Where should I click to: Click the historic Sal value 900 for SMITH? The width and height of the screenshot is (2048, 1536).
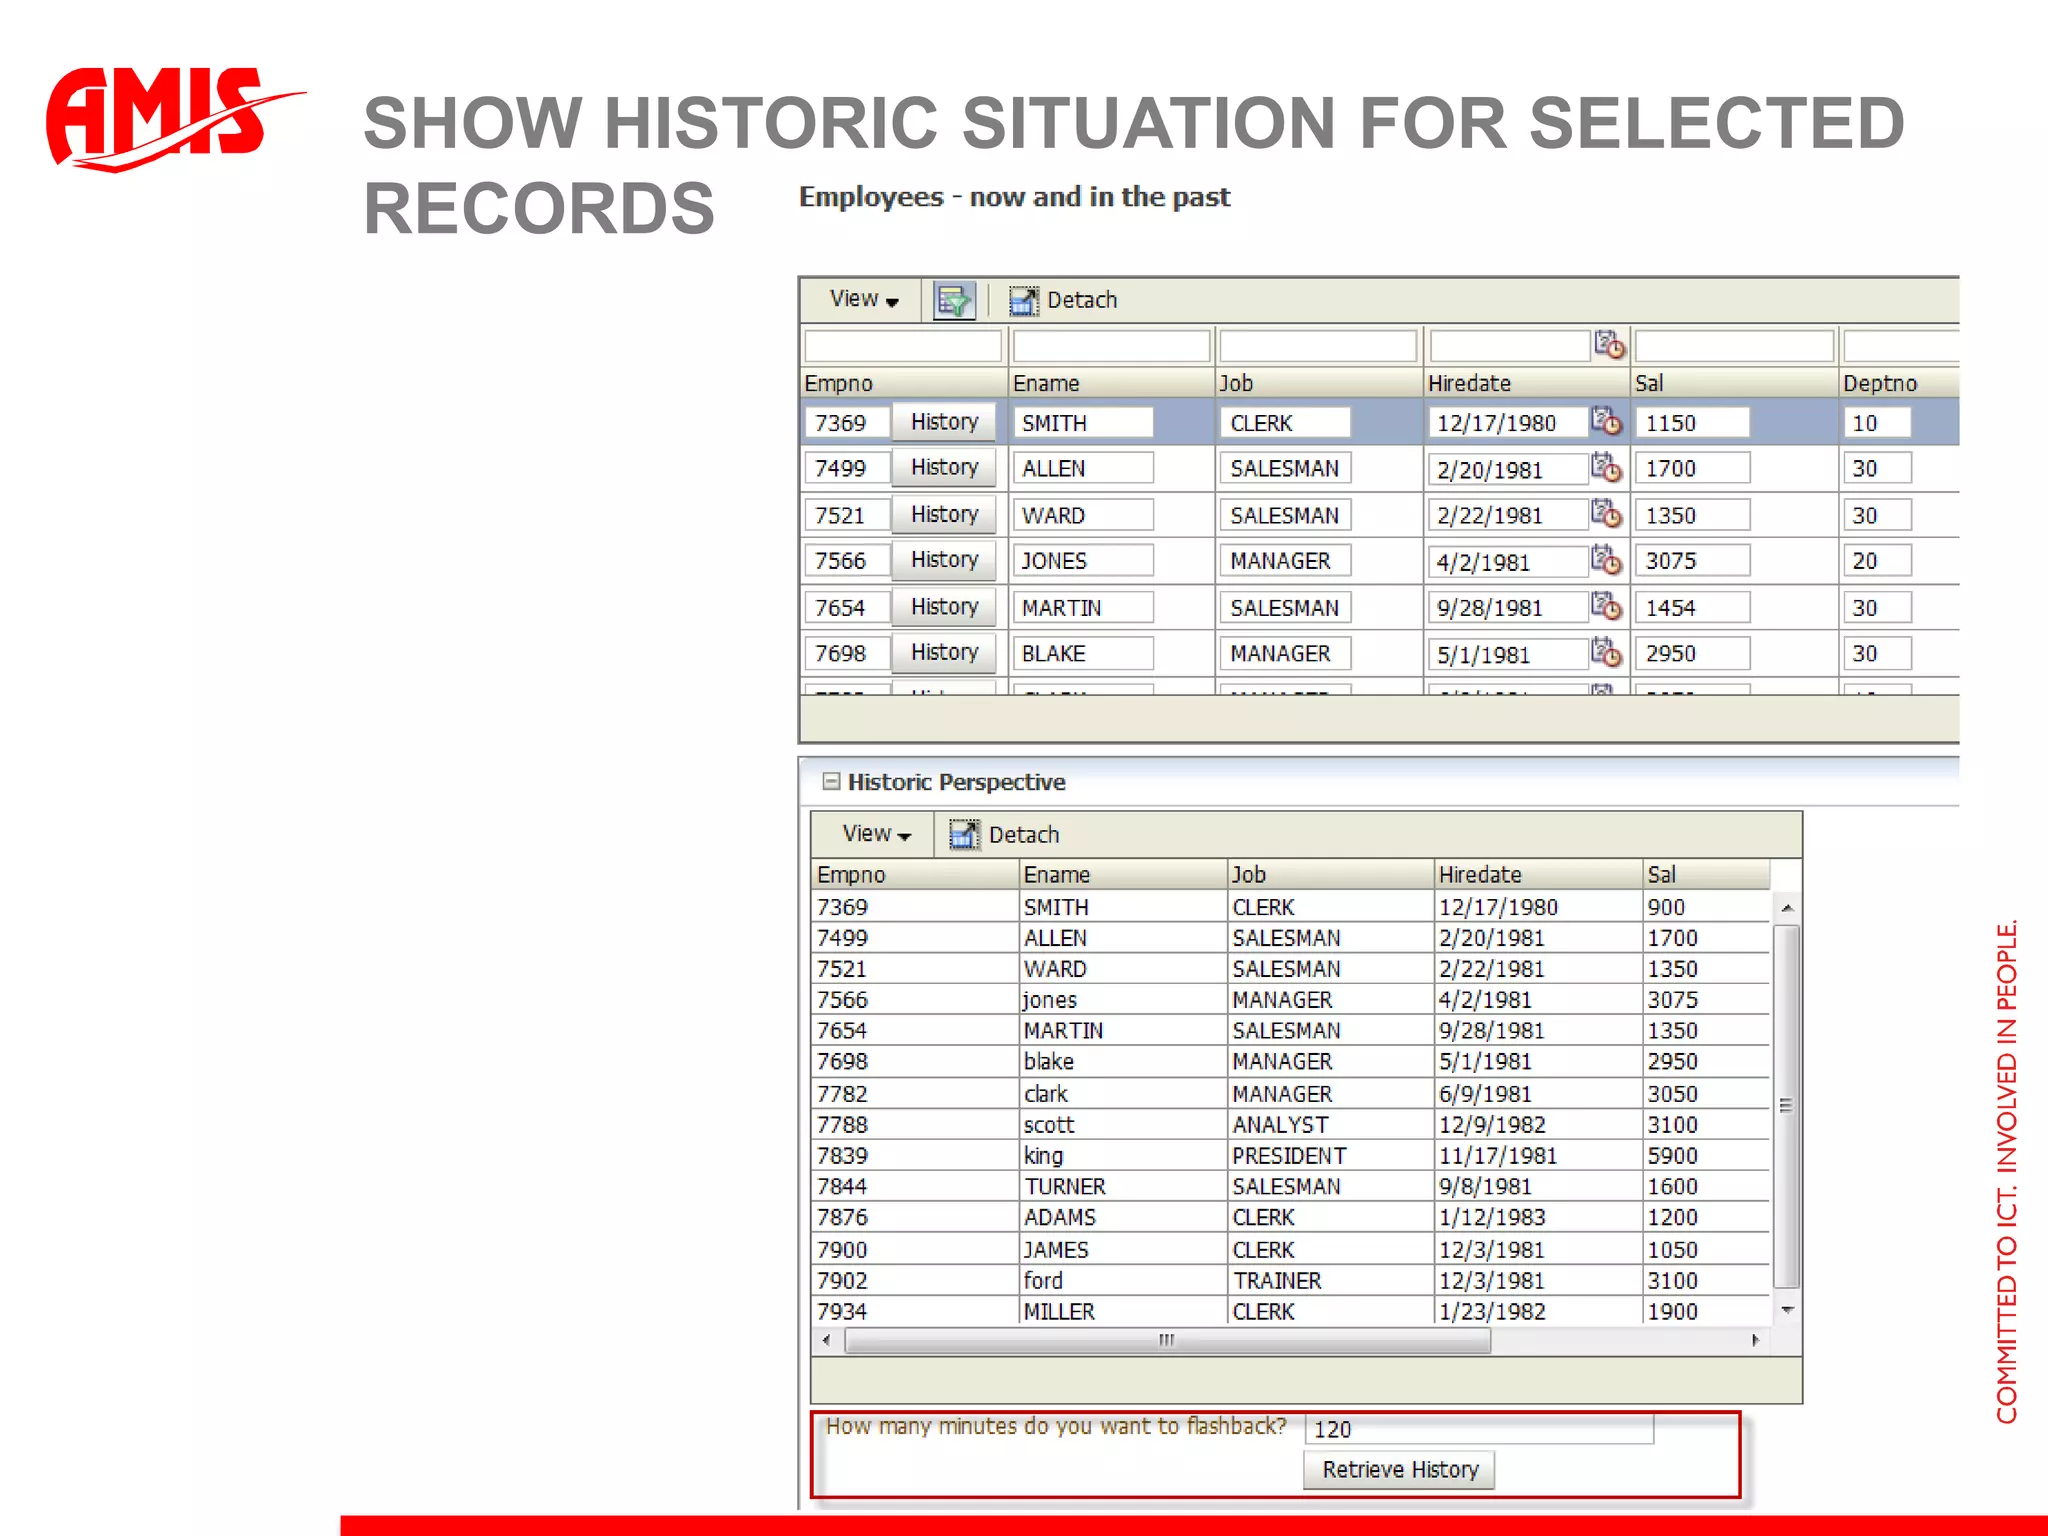pos(1667,907)
